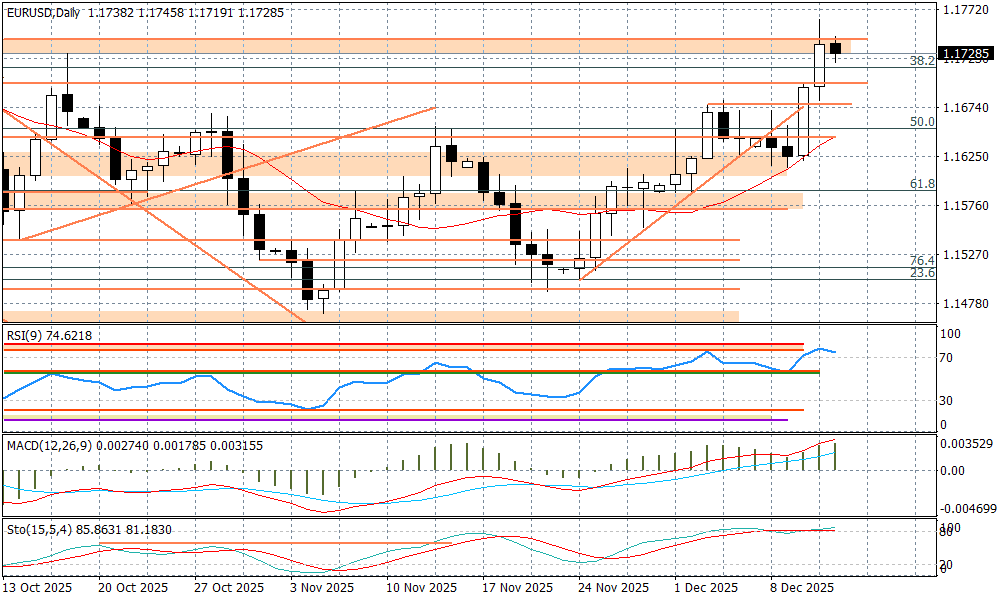Select the 1.14780 price axis label
The image size is (1000, 600).
coord(965,303)
